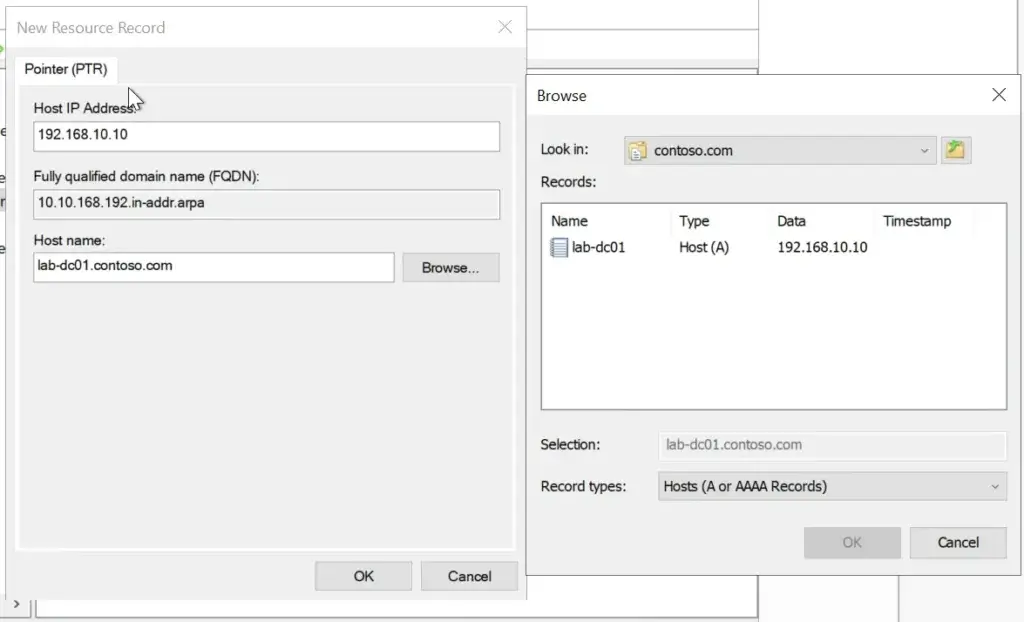Click the greyed-out OK in Browse dialog

pyautogui.click(x=851, y=542)
